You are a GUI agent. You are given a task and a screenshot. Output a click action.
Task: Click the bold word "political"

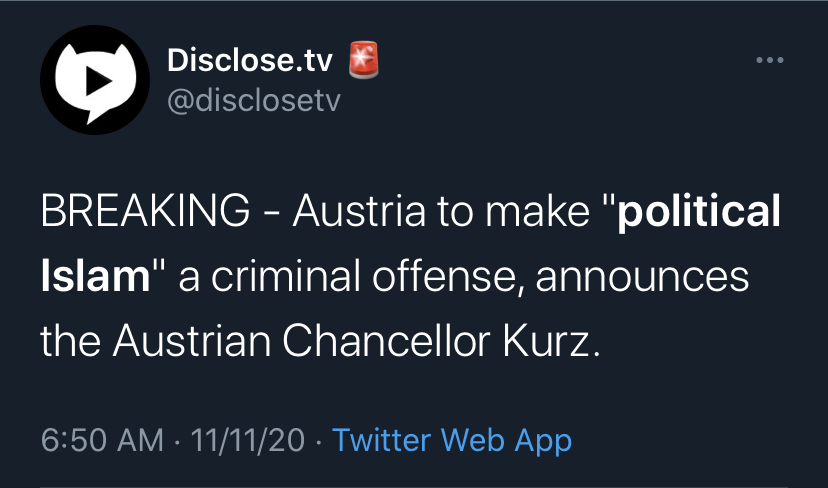pos(699,212)
